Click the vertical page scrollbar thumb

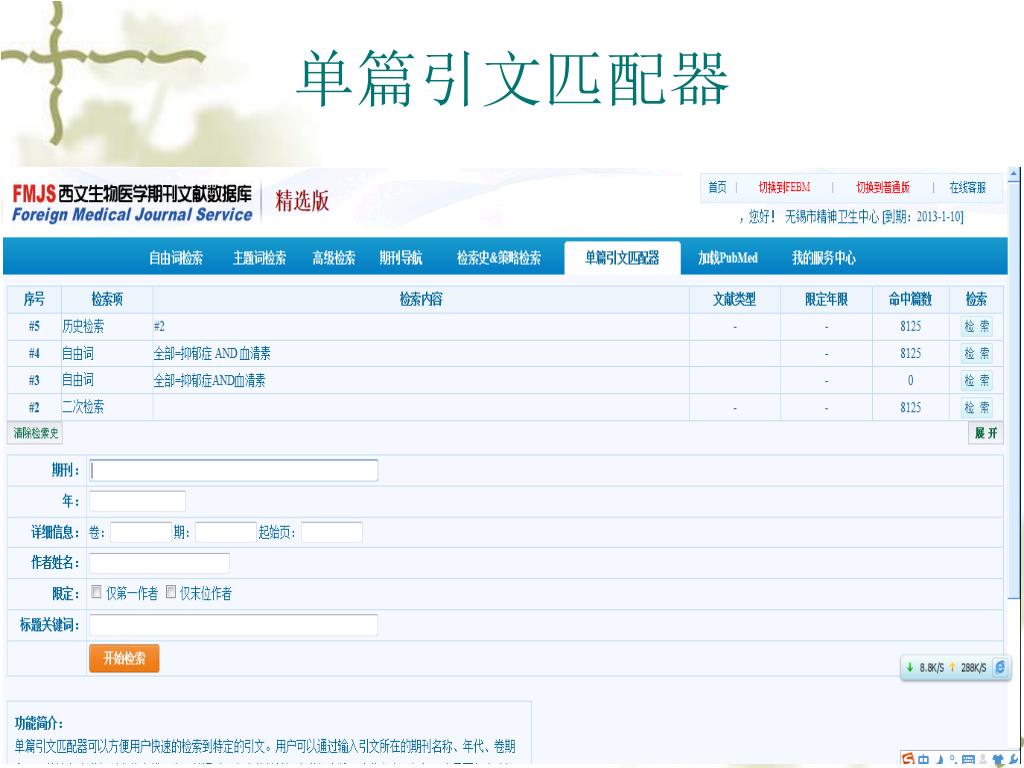(1014, 389)
